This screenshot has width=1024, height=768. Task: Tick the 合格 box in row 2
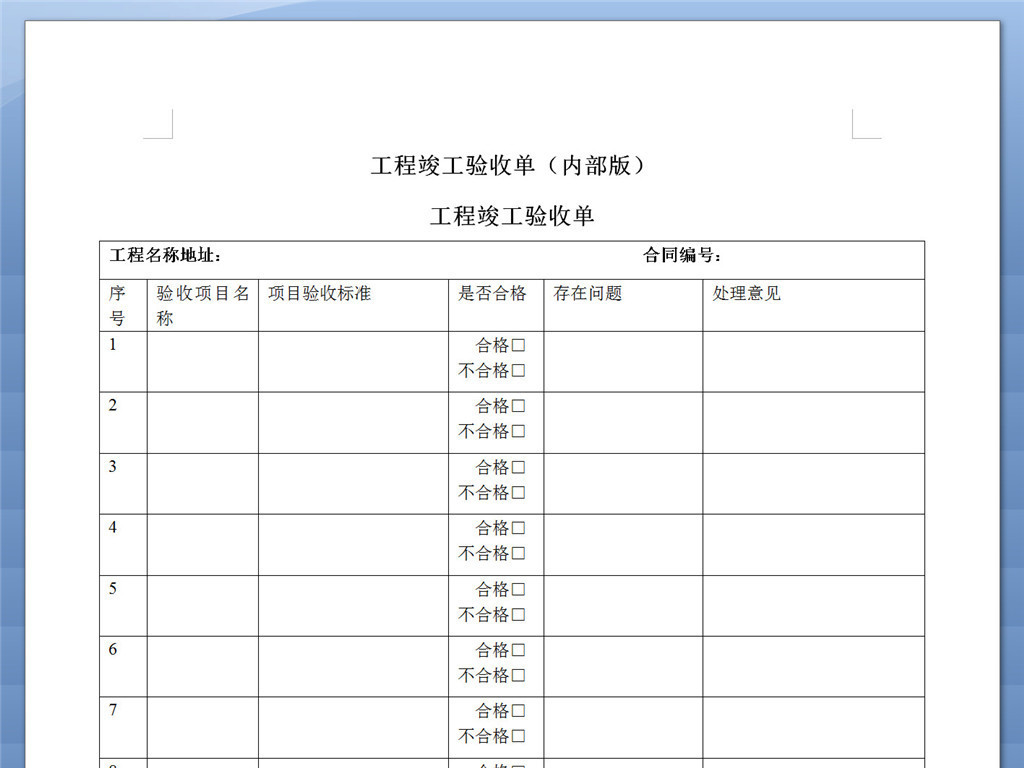pos(518,407)
